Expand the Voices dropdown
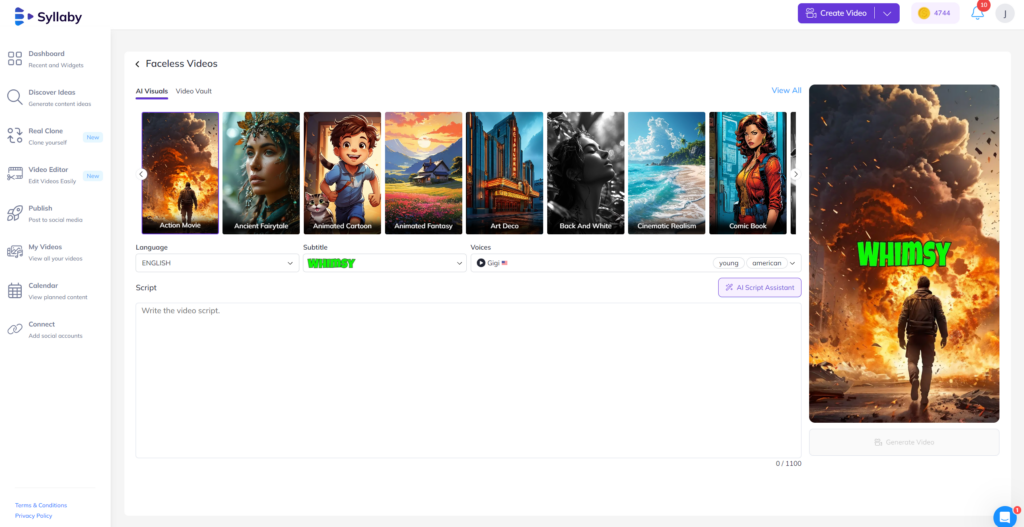Screen dimensions: 1024x527 tap(793, 263)
